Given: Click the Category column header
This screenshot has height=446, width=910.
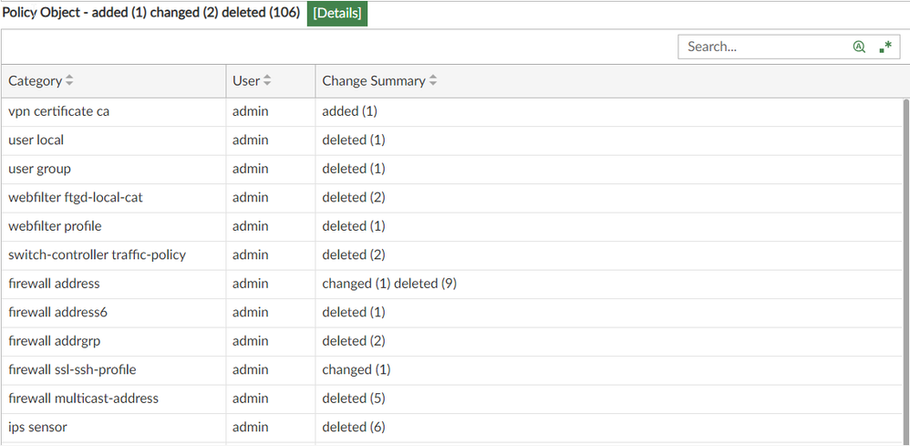Looking at the screenshot, I should [x=35, y=81].
